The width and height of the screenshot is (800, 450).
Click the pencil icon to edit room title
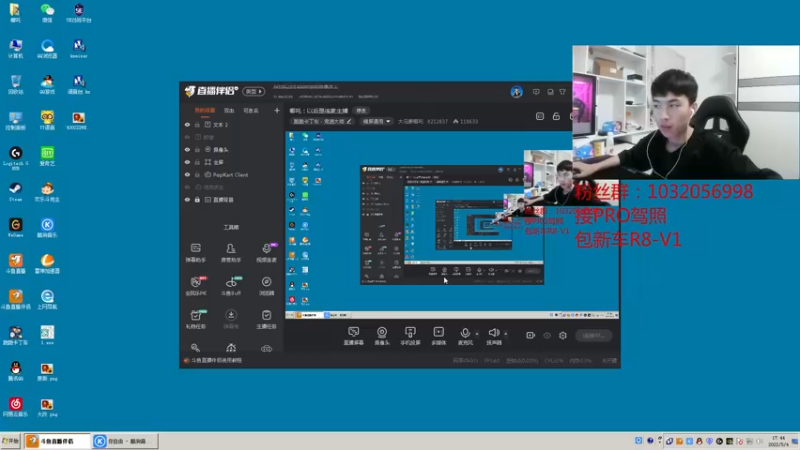click(x=349, y=121)
